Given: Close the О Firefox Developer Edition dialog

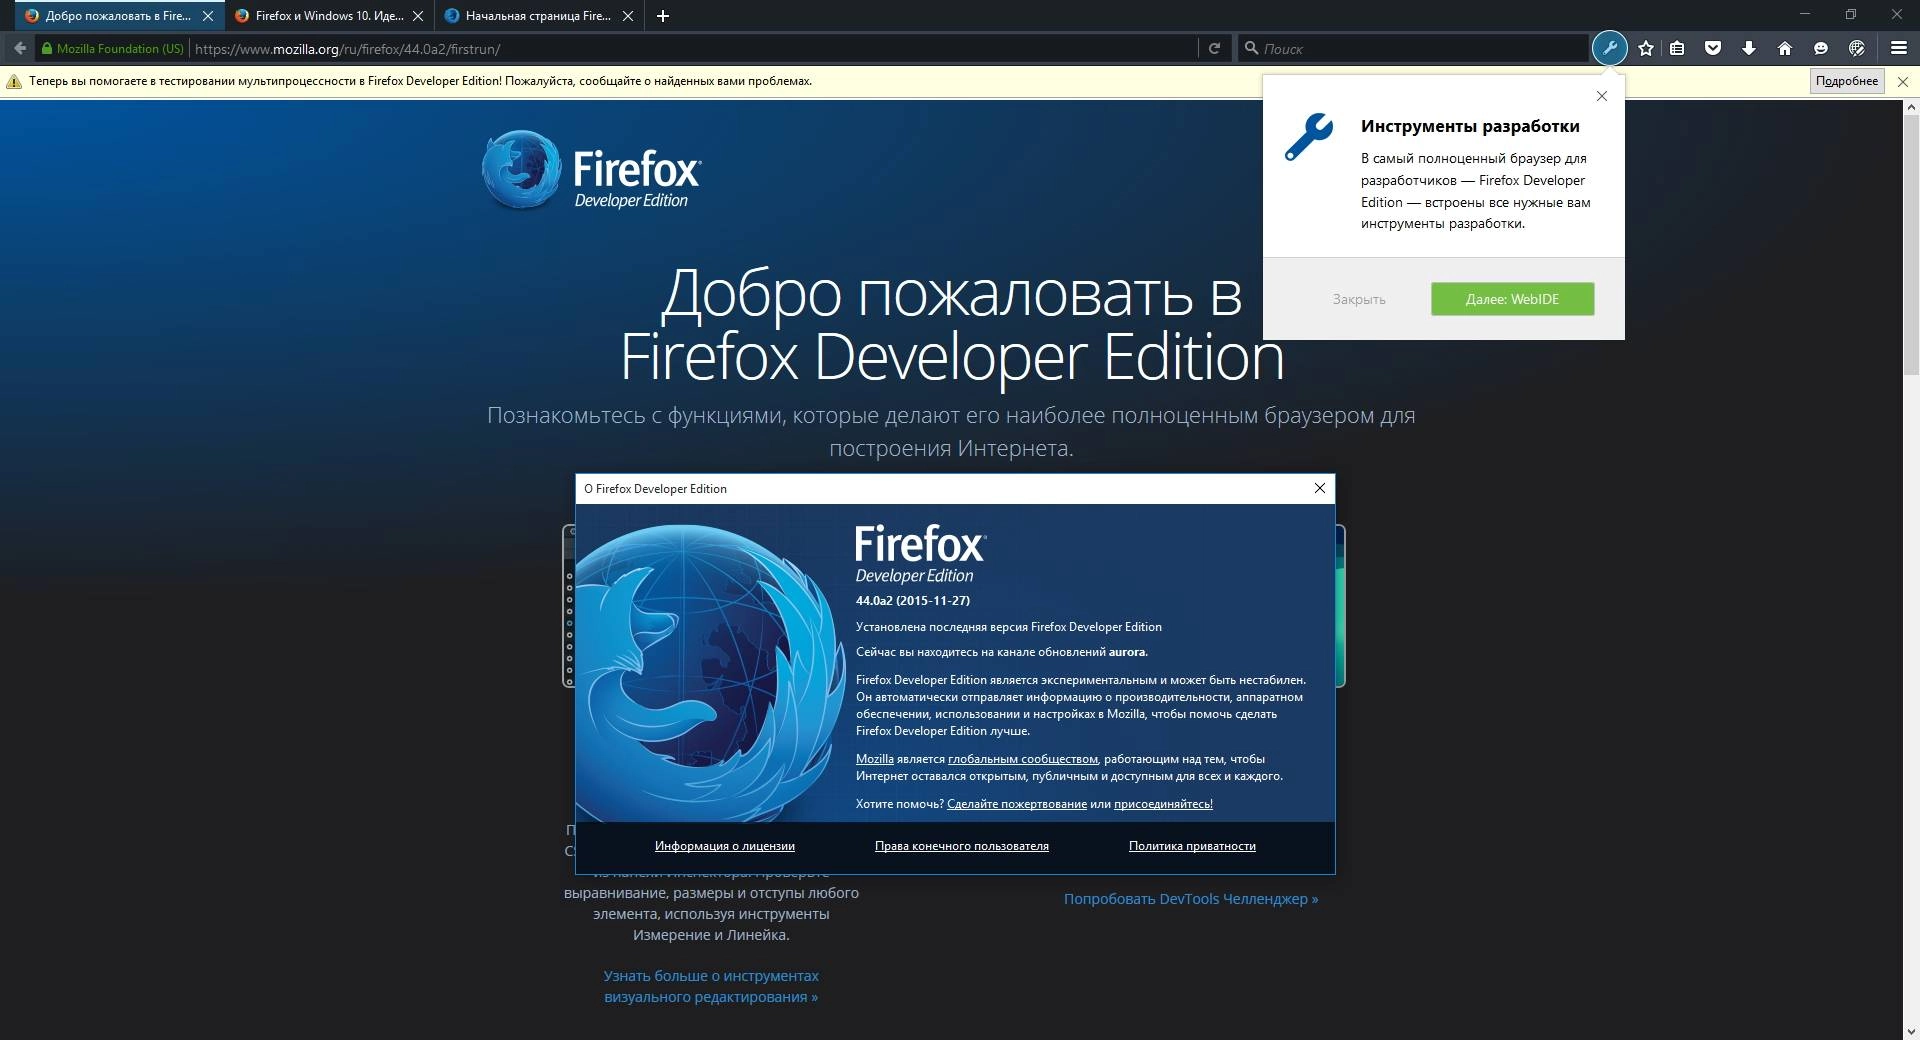Looking at the screenshot, I should (1320, 488).
